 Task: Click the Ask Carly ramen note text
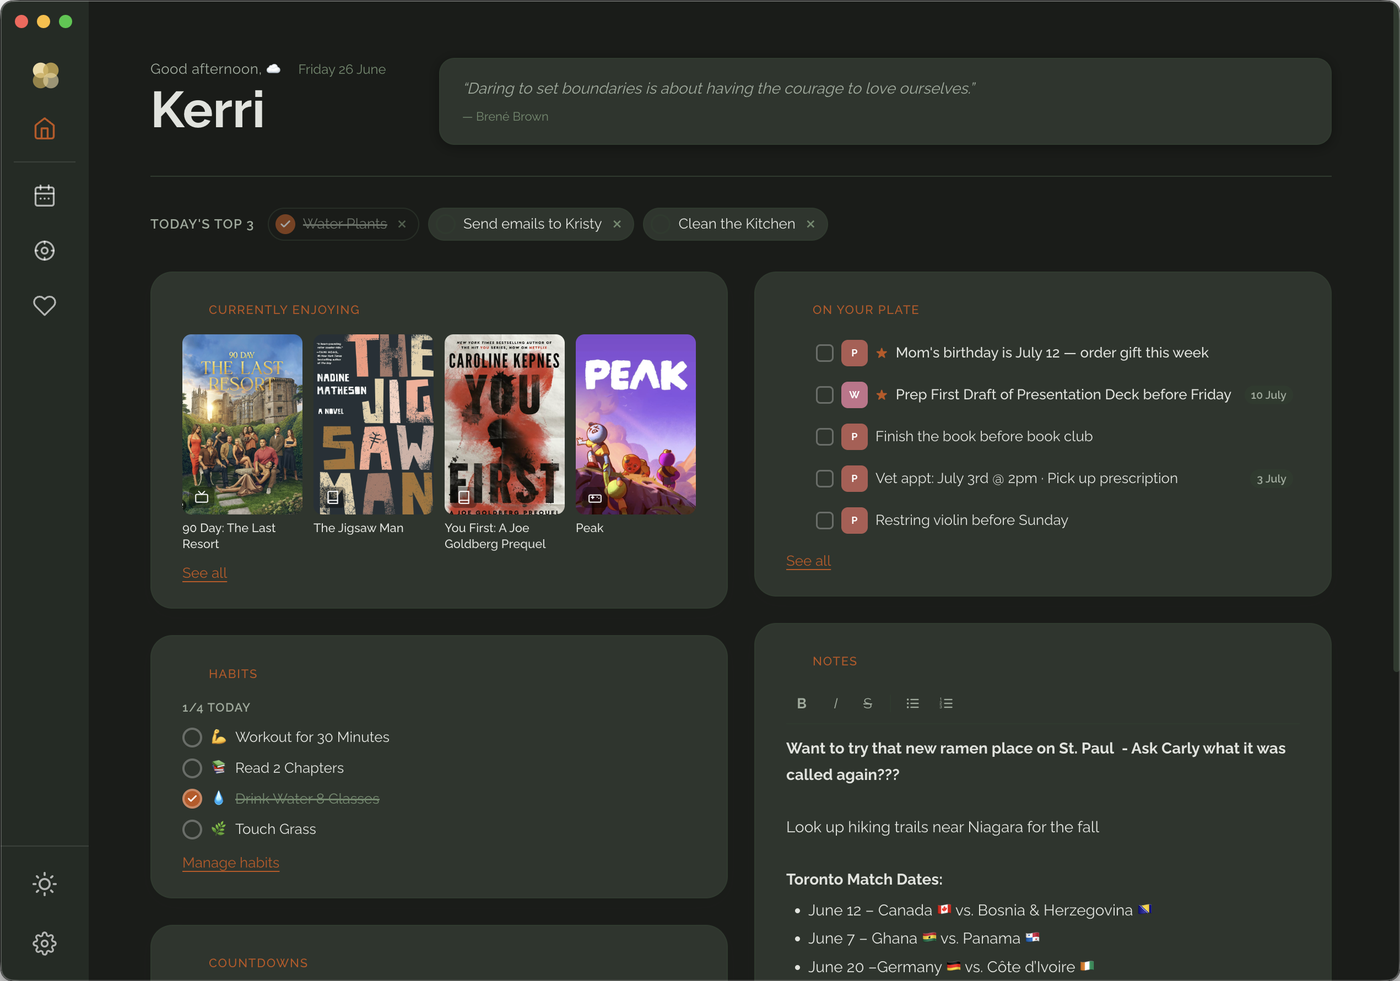point(1037,761)
